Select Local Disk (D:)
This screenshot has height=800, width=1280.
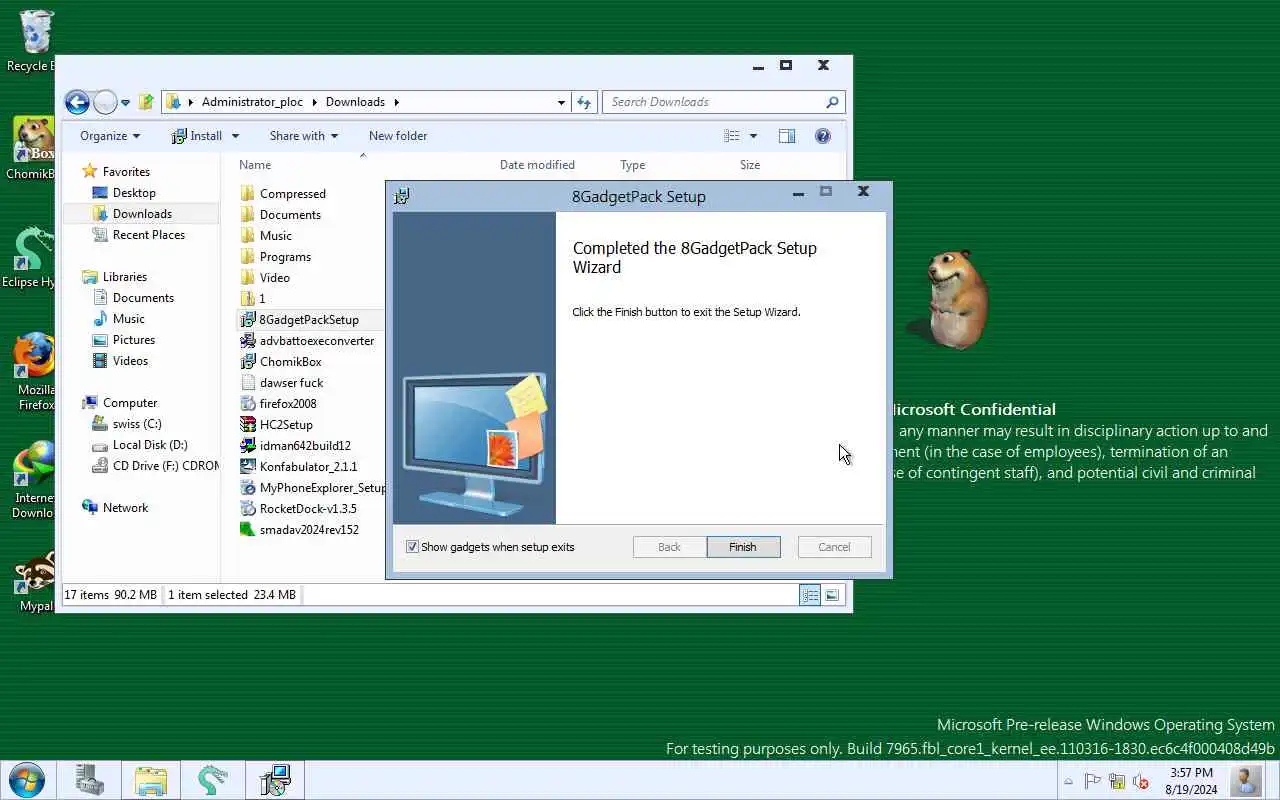click(x=150, y=445)
